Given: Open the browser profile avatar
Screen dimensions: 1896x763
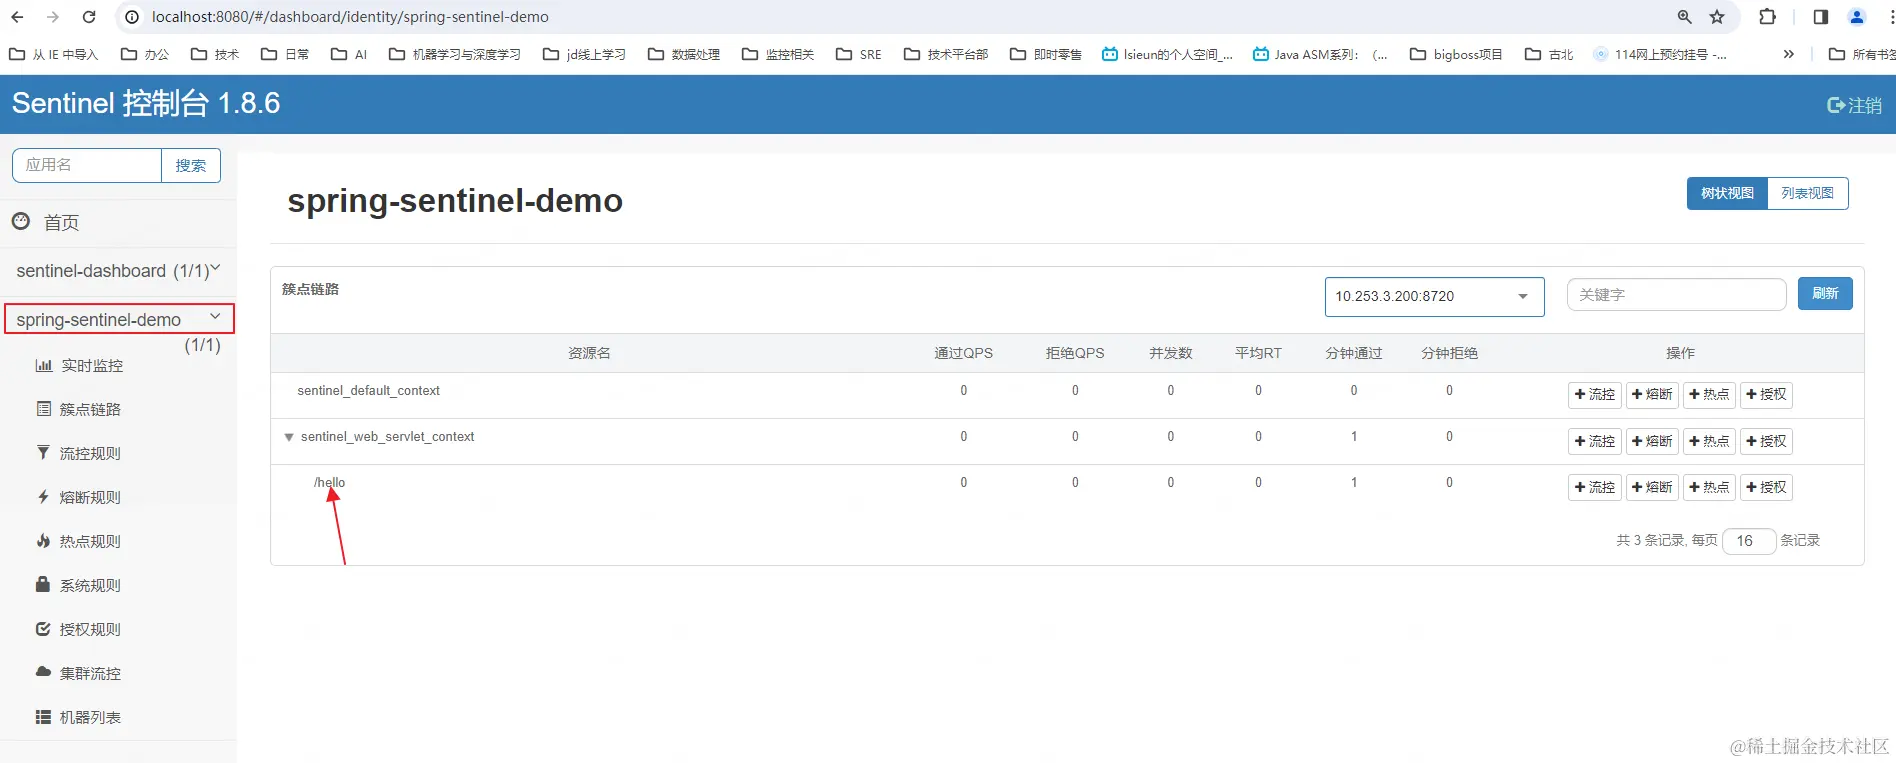Looking at the screenshot, I should pos(1857,17).
